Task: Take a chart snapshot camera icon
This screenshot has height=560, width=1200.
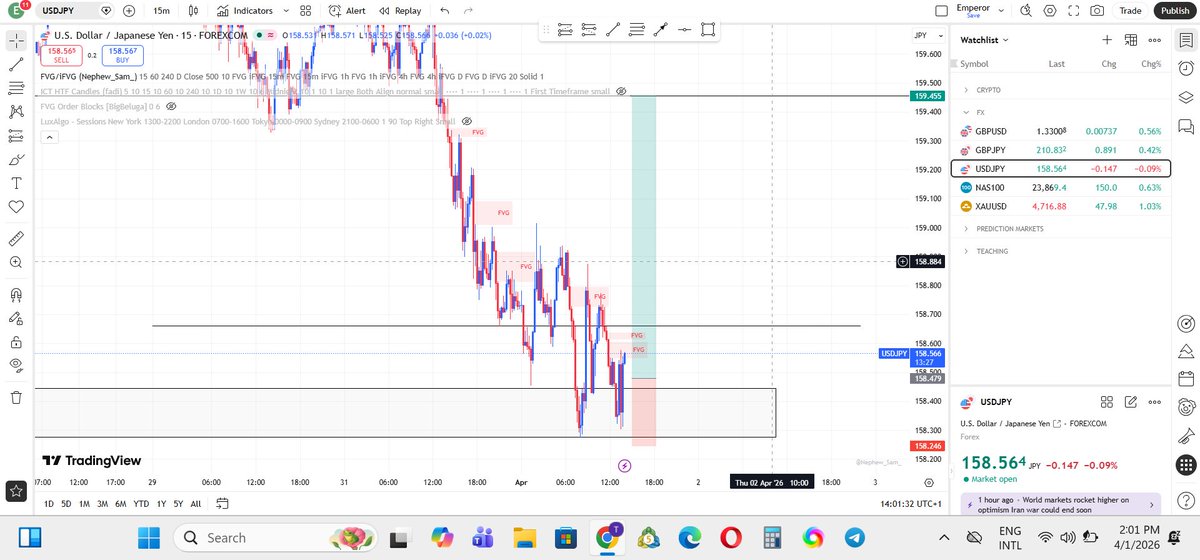Action: pos(1097,11)
